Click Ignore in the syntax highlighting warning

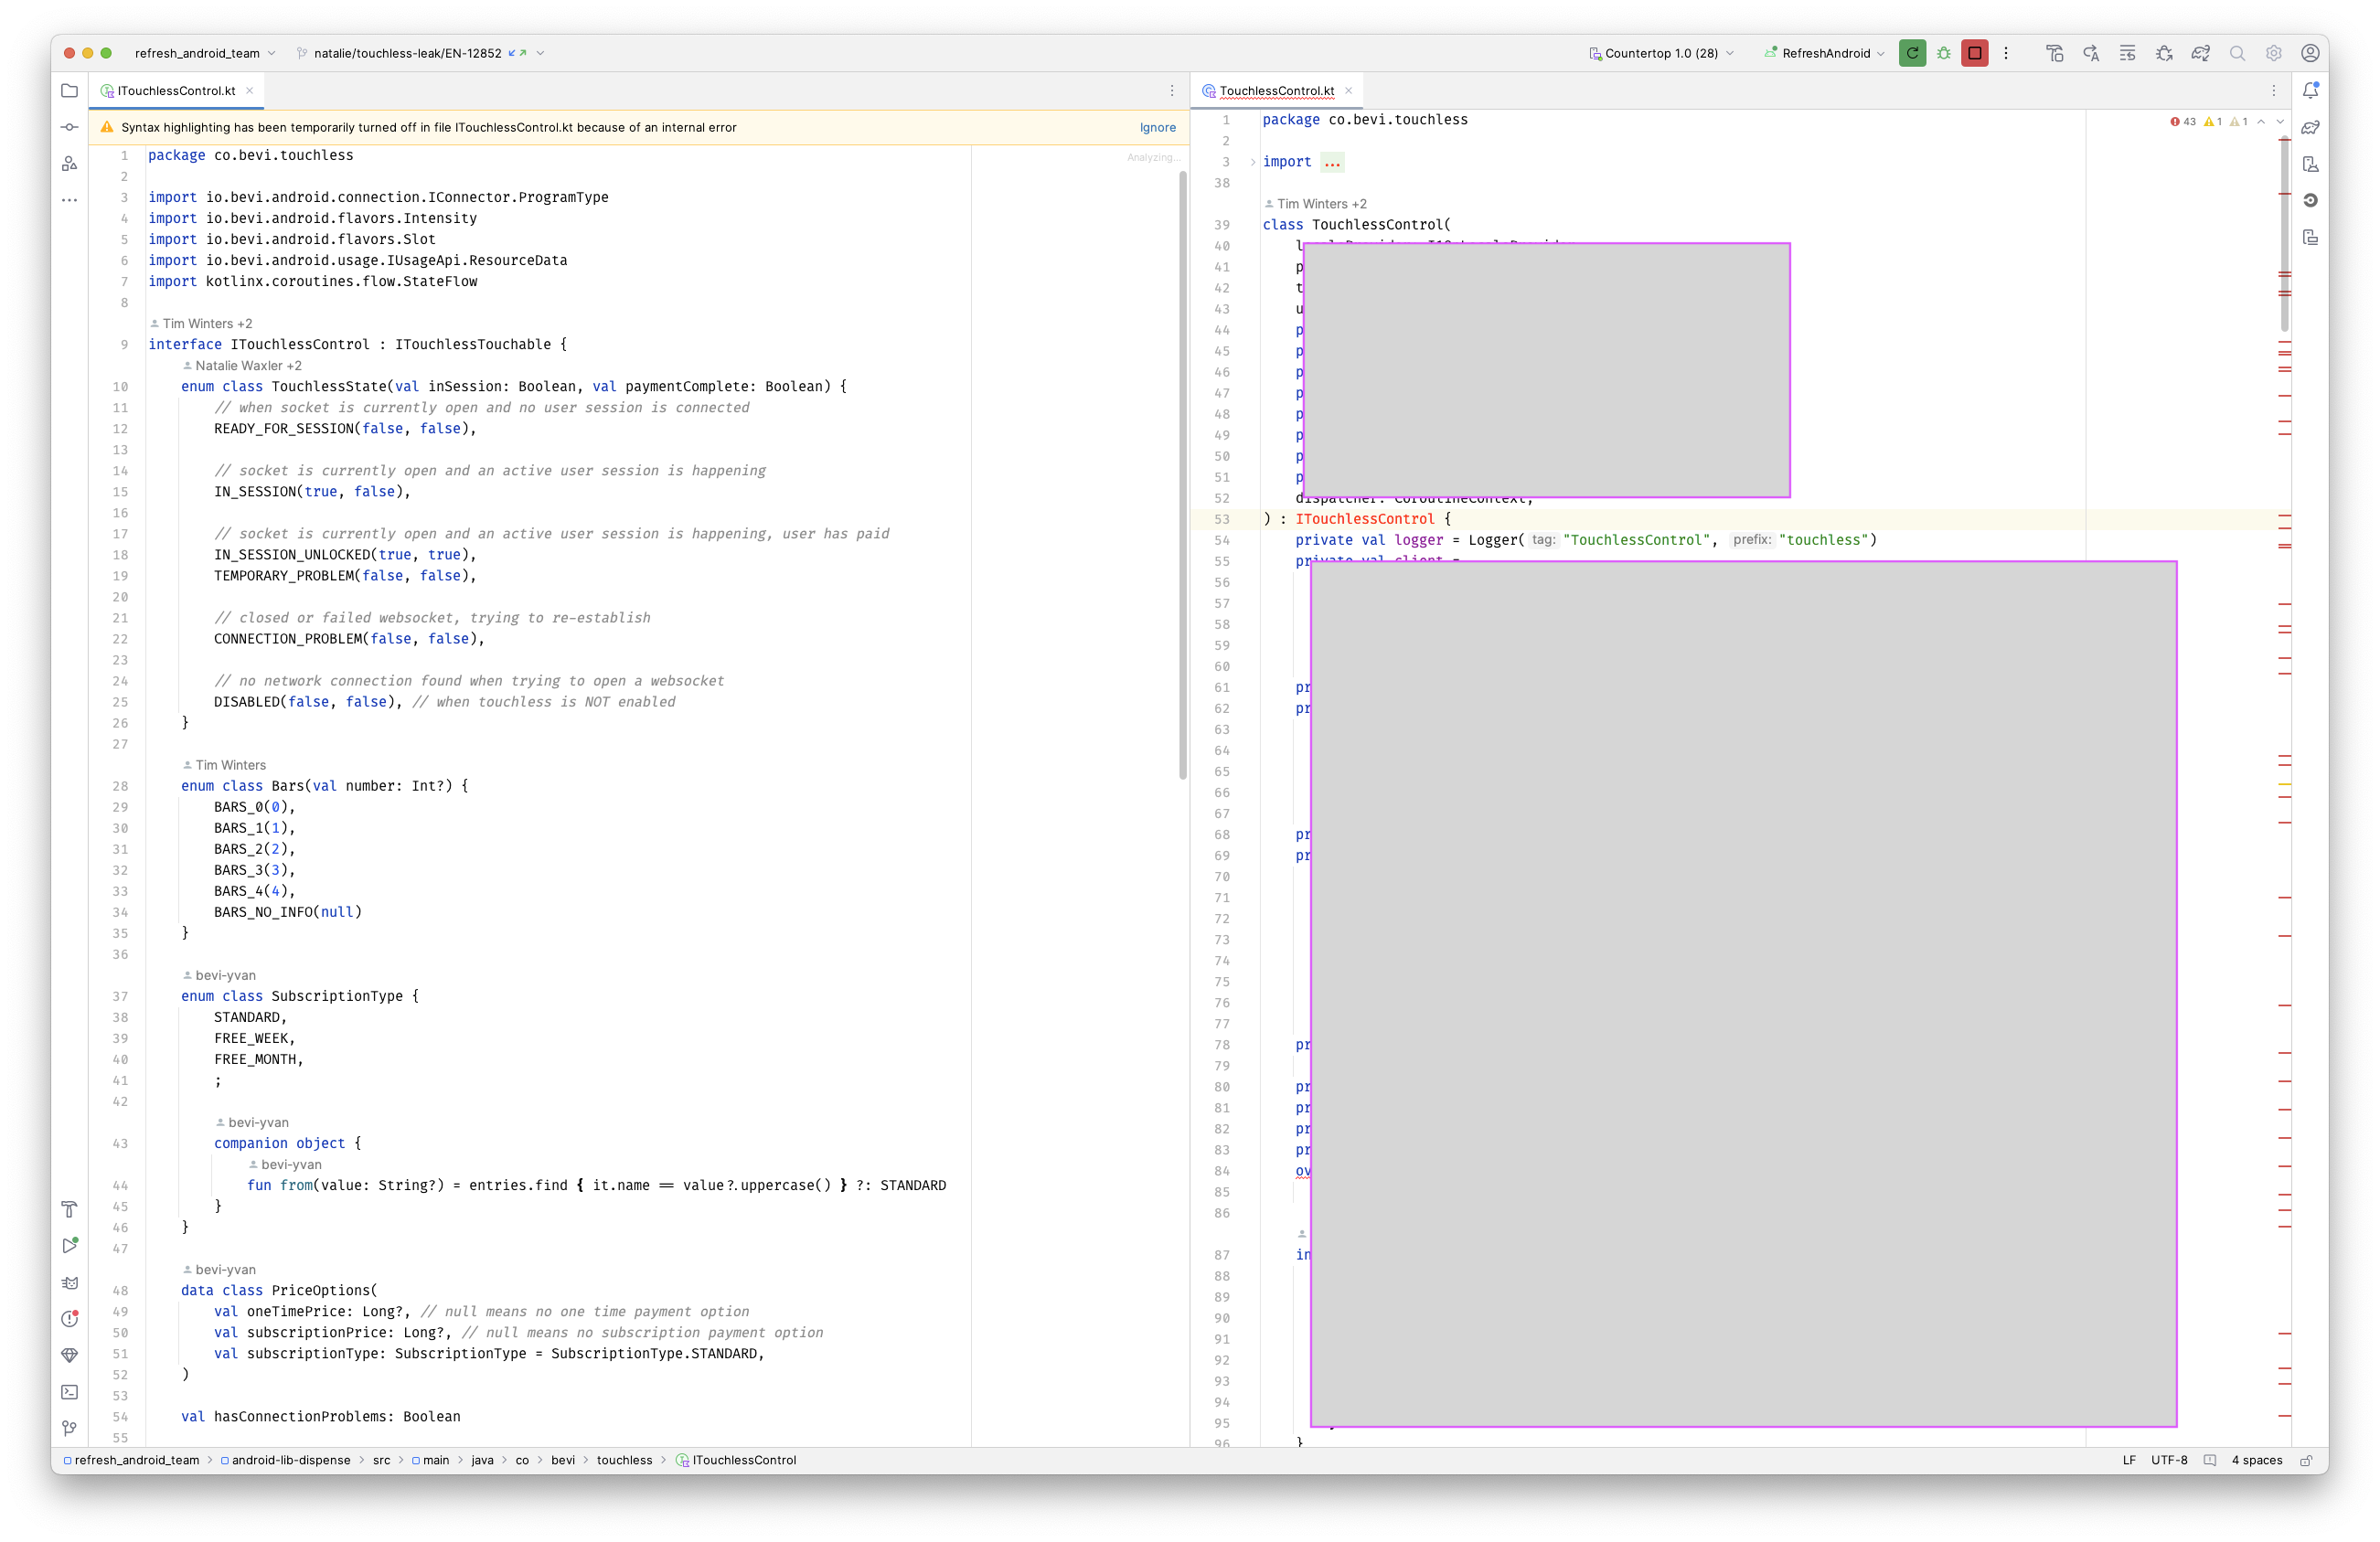pyautogui.click(x=1157, y=127)
